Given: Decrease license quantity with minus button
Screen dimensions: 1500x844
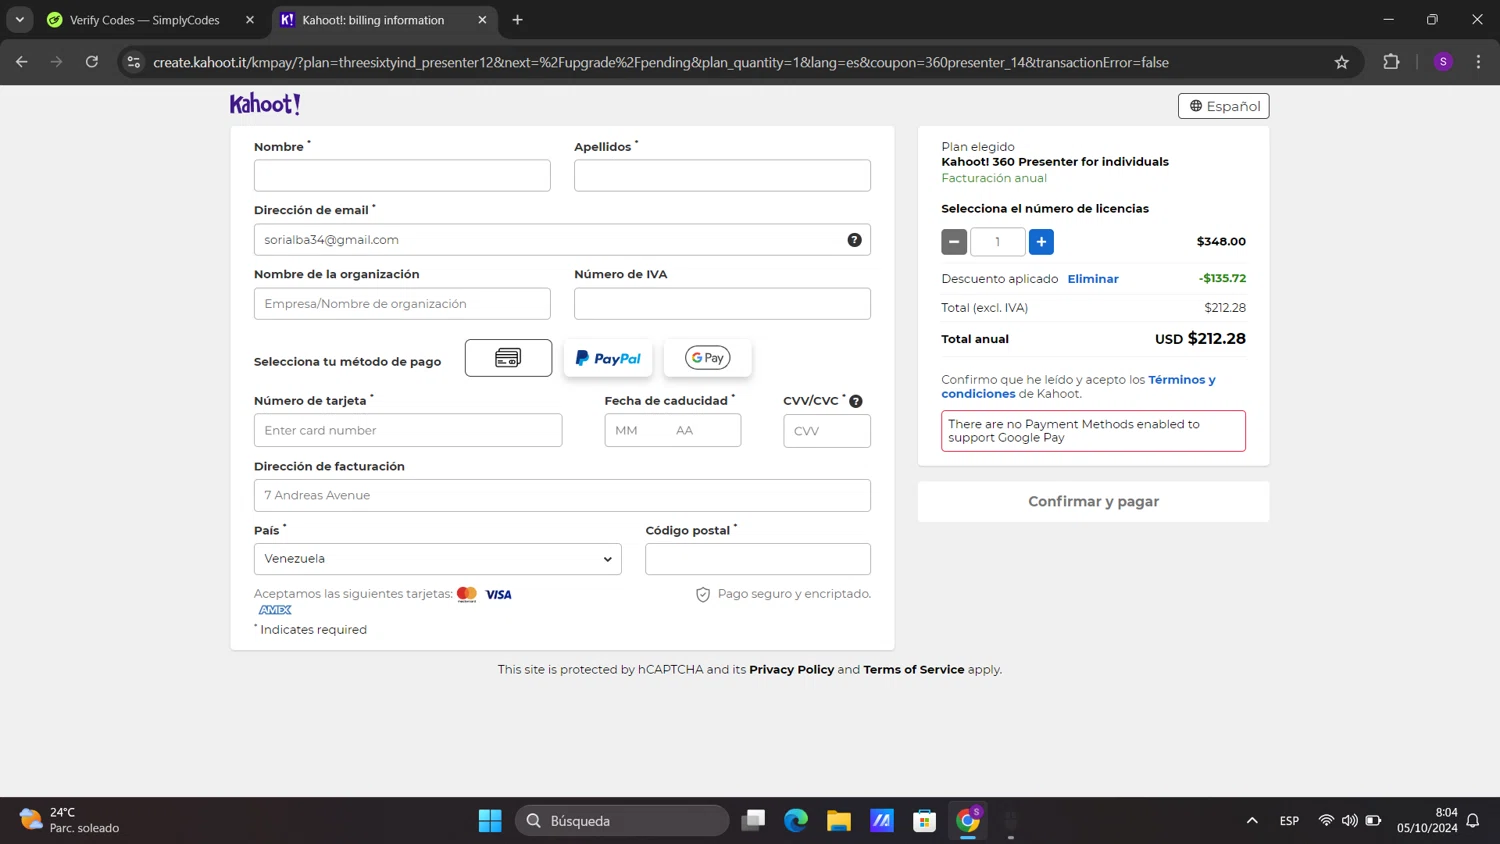Looking at the screenshot, I should (x=954, y=242).
